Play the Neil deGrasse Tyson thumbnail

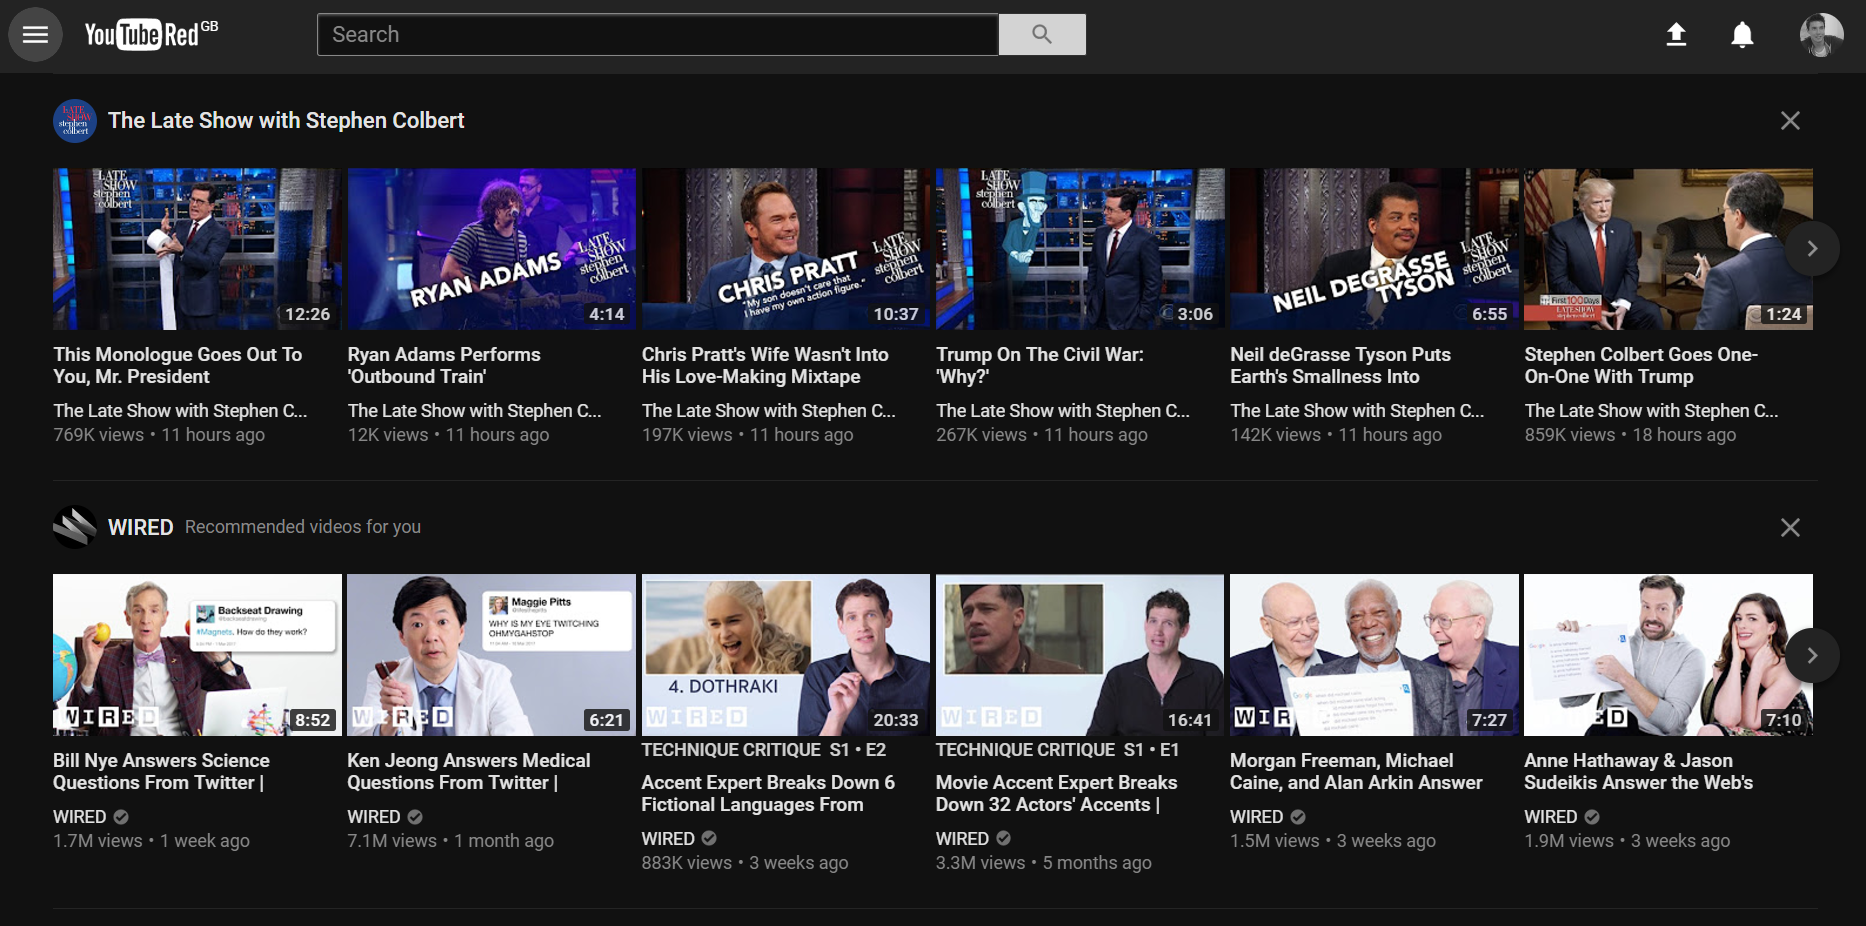click(x=1374, y=249)
